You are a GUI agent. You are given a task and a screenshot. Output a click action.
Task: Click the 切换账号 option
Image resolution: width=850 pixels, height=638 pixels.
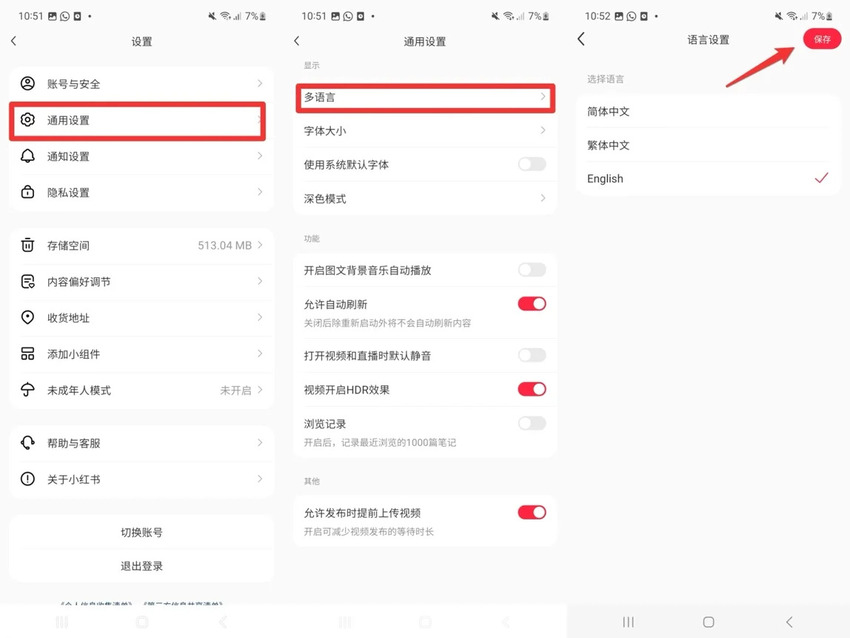point(141,532)
